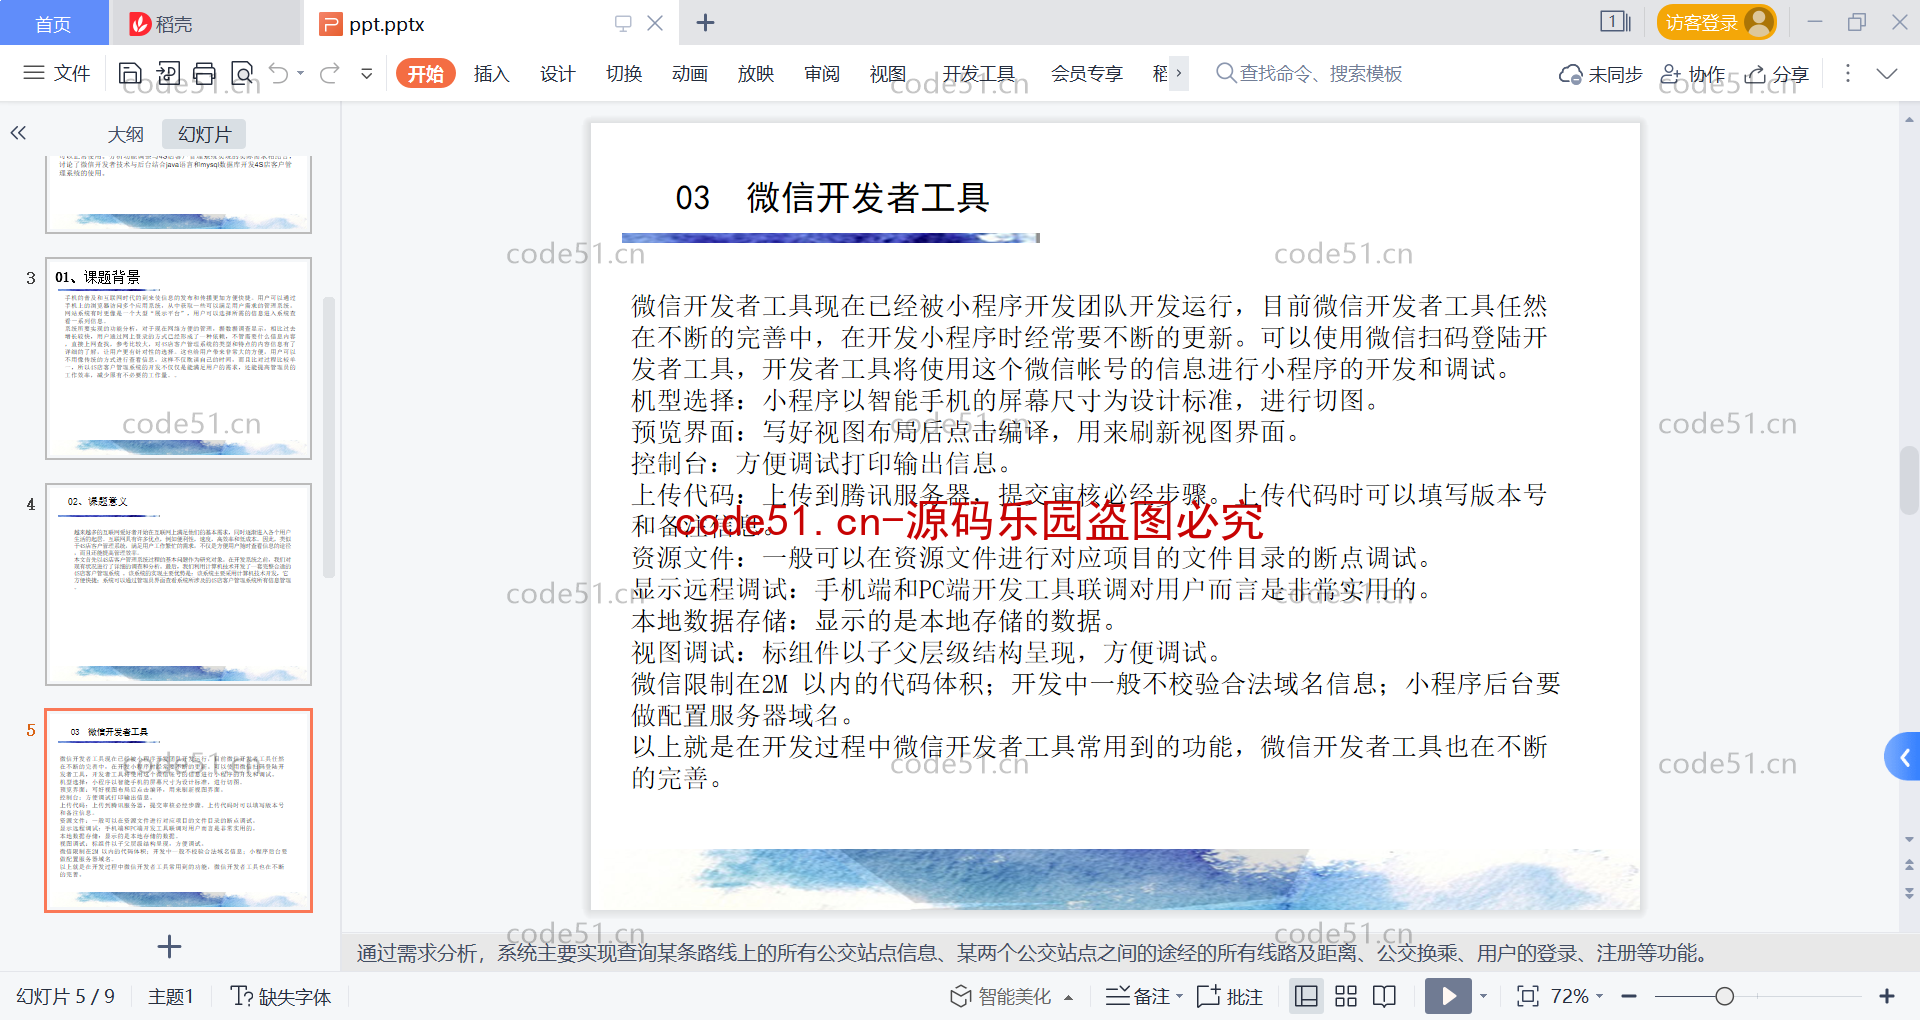Viewport: 1920px width, 1020px height.
Task: Start the slideshow with play button
Action: (x=1448, y=996)
